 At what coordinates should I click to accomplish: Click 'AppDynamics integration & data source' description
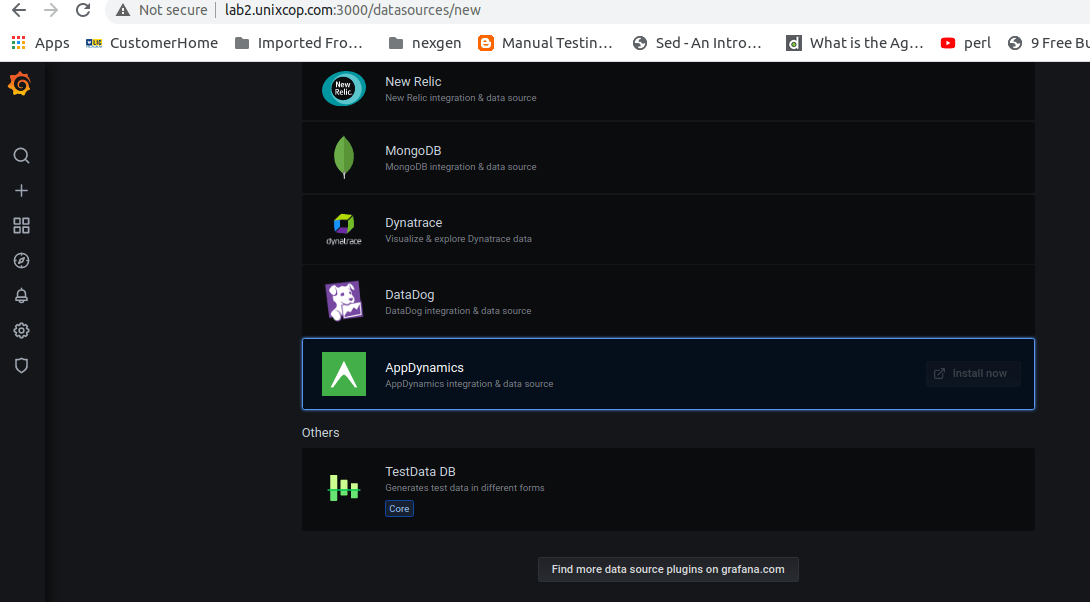(469, 384)
